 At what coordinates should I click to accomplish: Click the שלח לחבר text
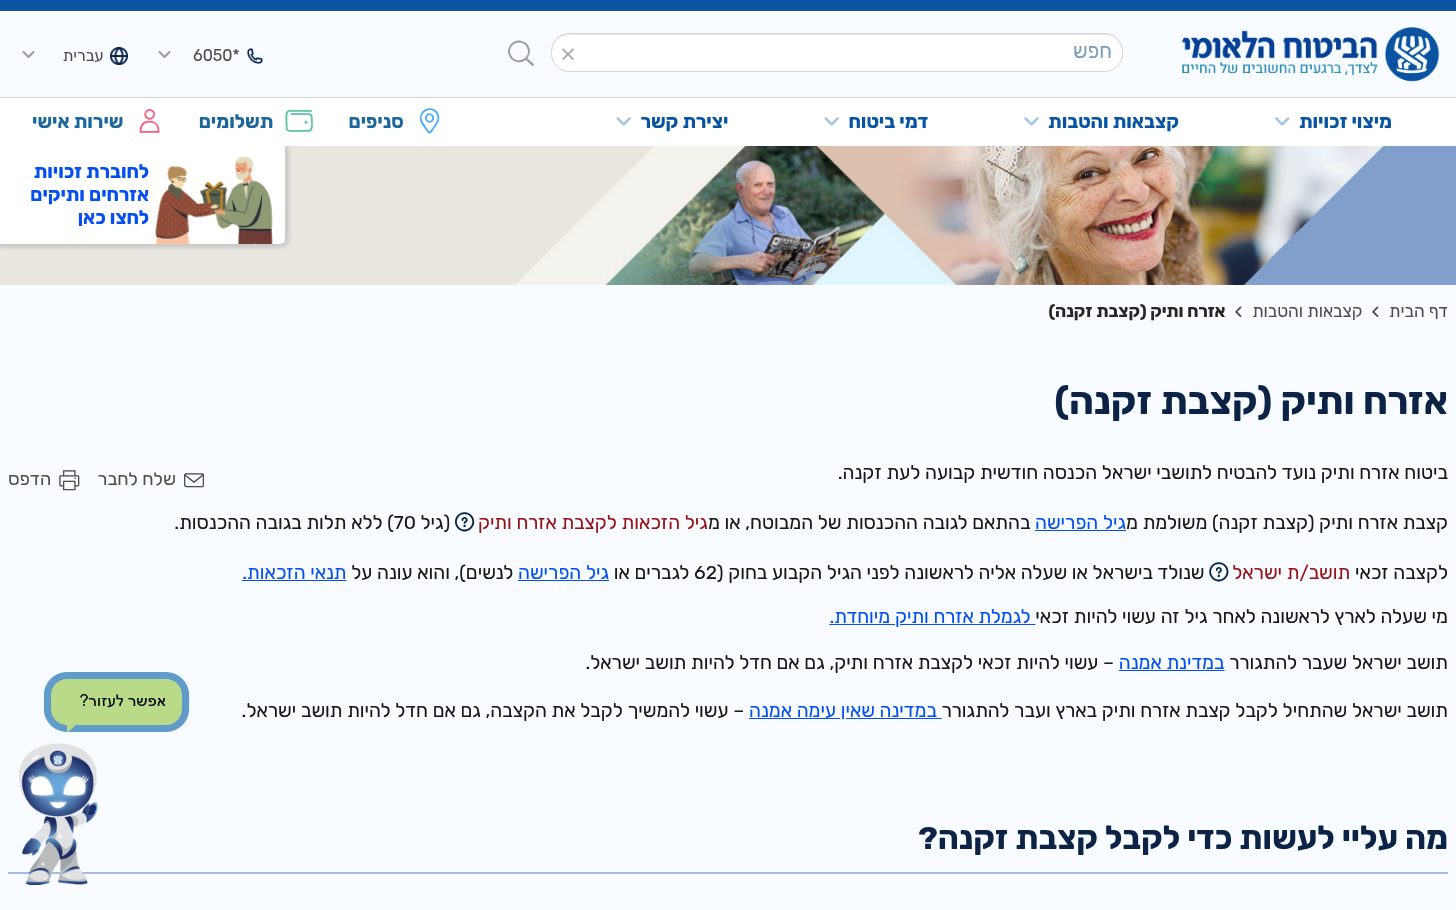[x=137, y=480]
